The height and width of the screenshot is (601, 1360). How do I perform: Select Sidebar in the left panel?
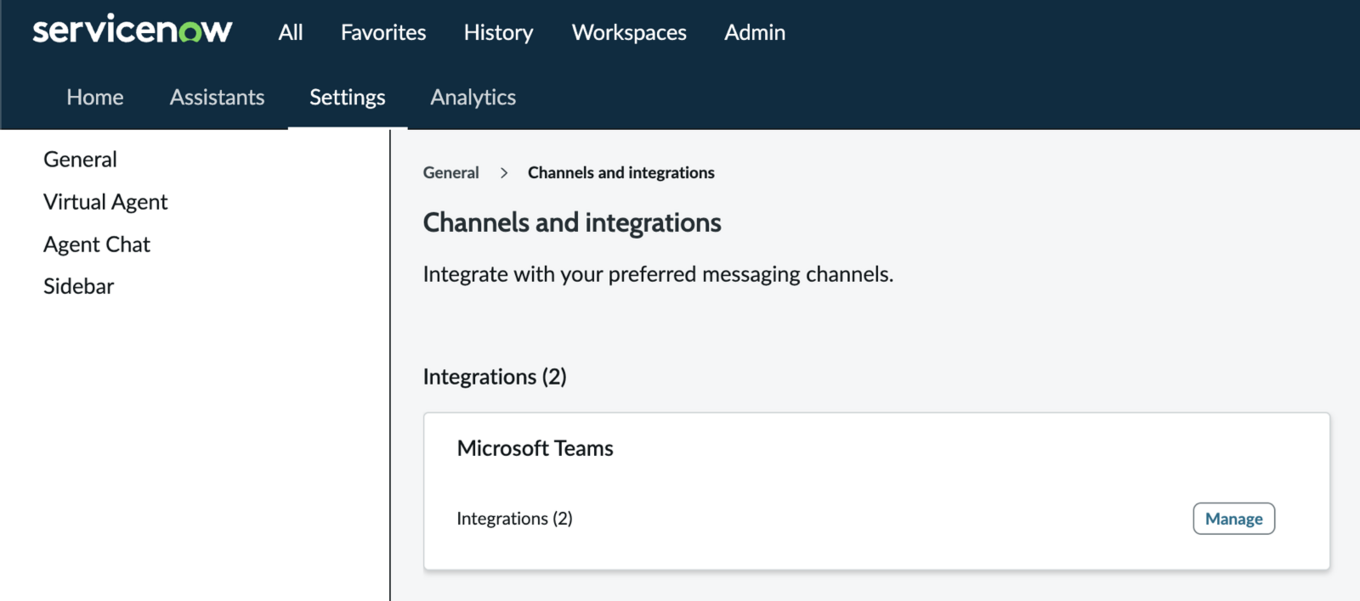[x=79, y=286]
